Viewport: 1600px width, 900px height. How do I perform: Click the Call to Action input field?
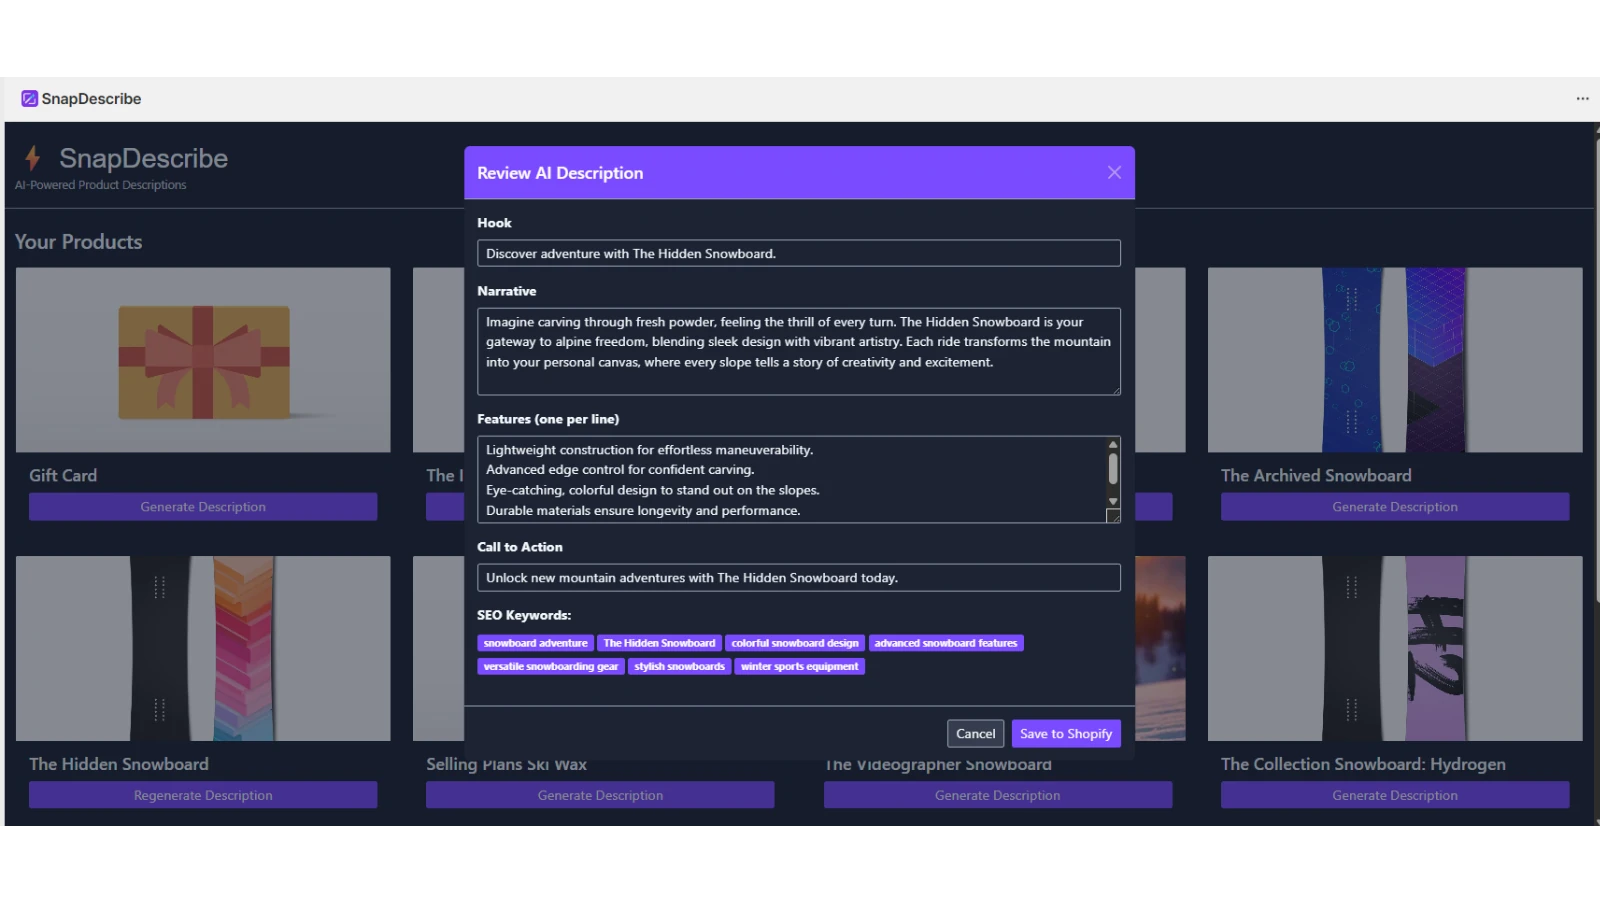pyautogui.click(x=798, y=578)
